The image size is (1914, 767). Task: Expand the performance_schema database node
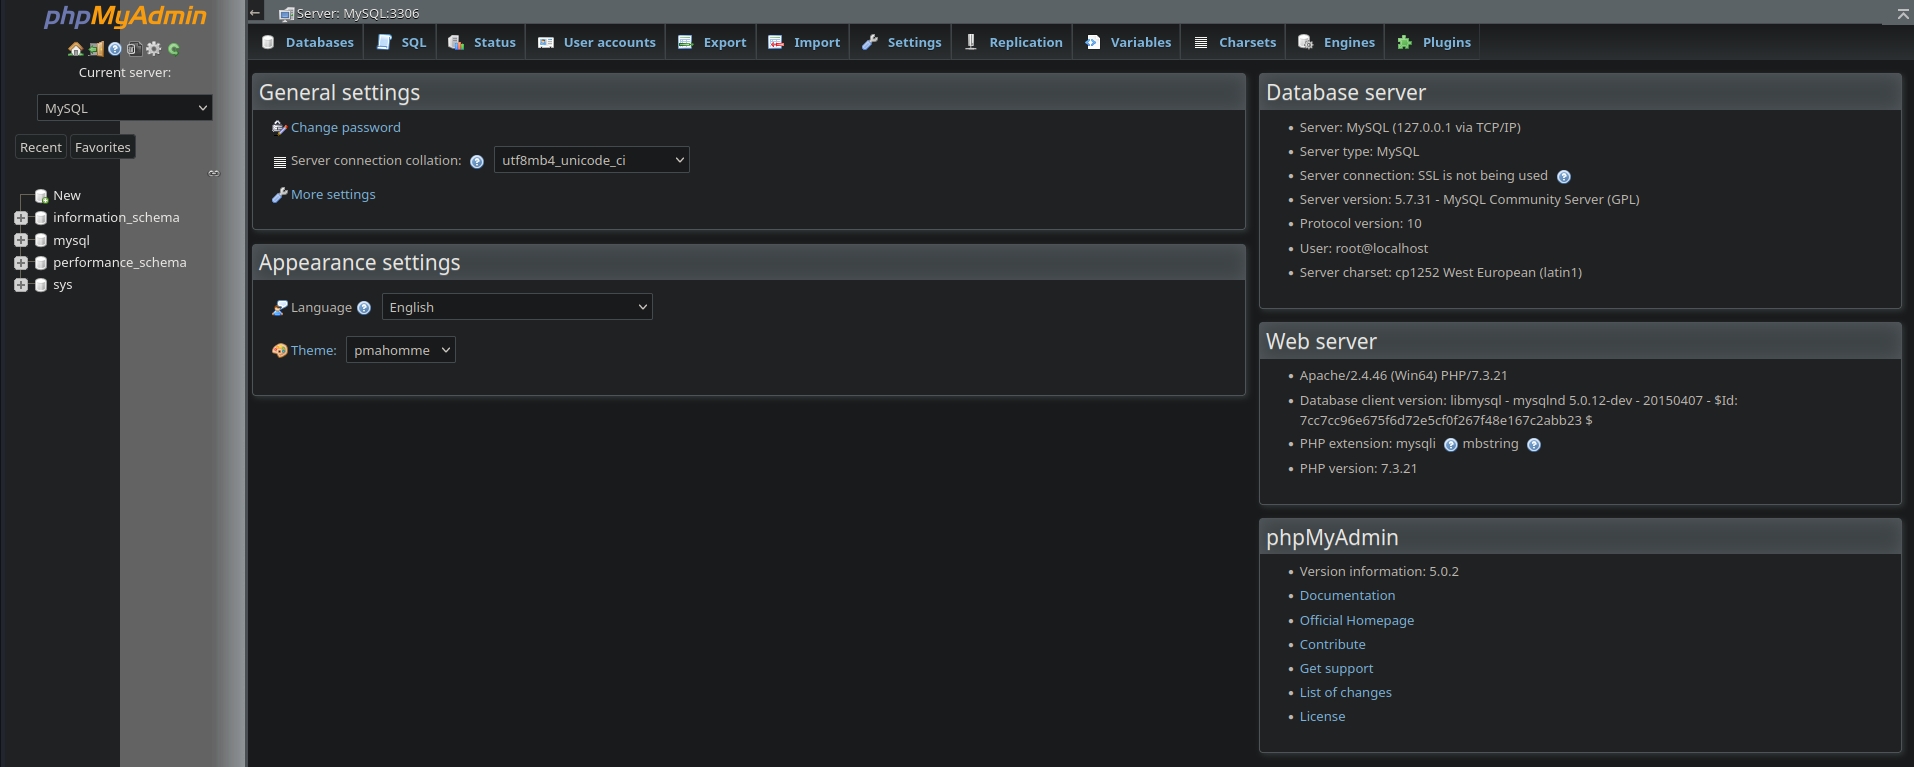[x=21, y=263]
